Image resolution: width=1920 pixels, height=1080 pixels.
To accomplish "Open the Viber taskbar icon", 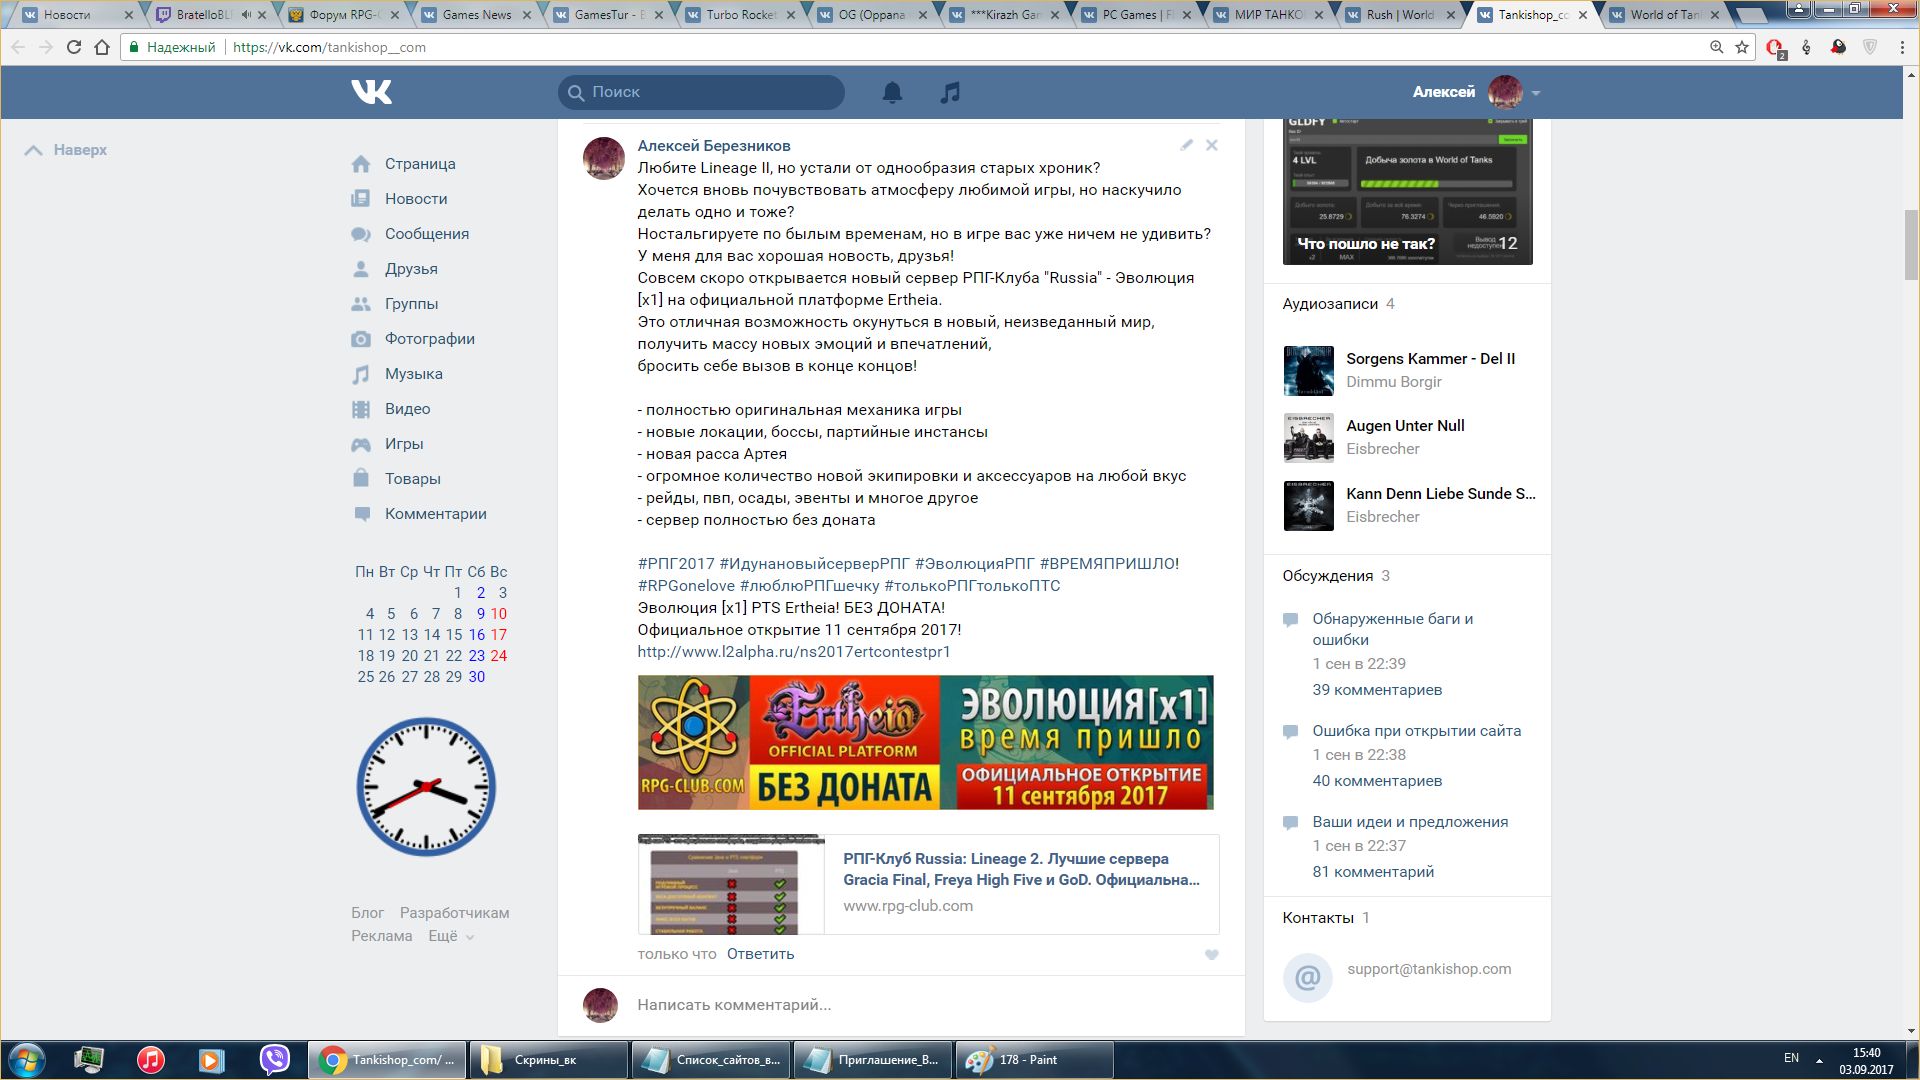I will coord(274,1060).
